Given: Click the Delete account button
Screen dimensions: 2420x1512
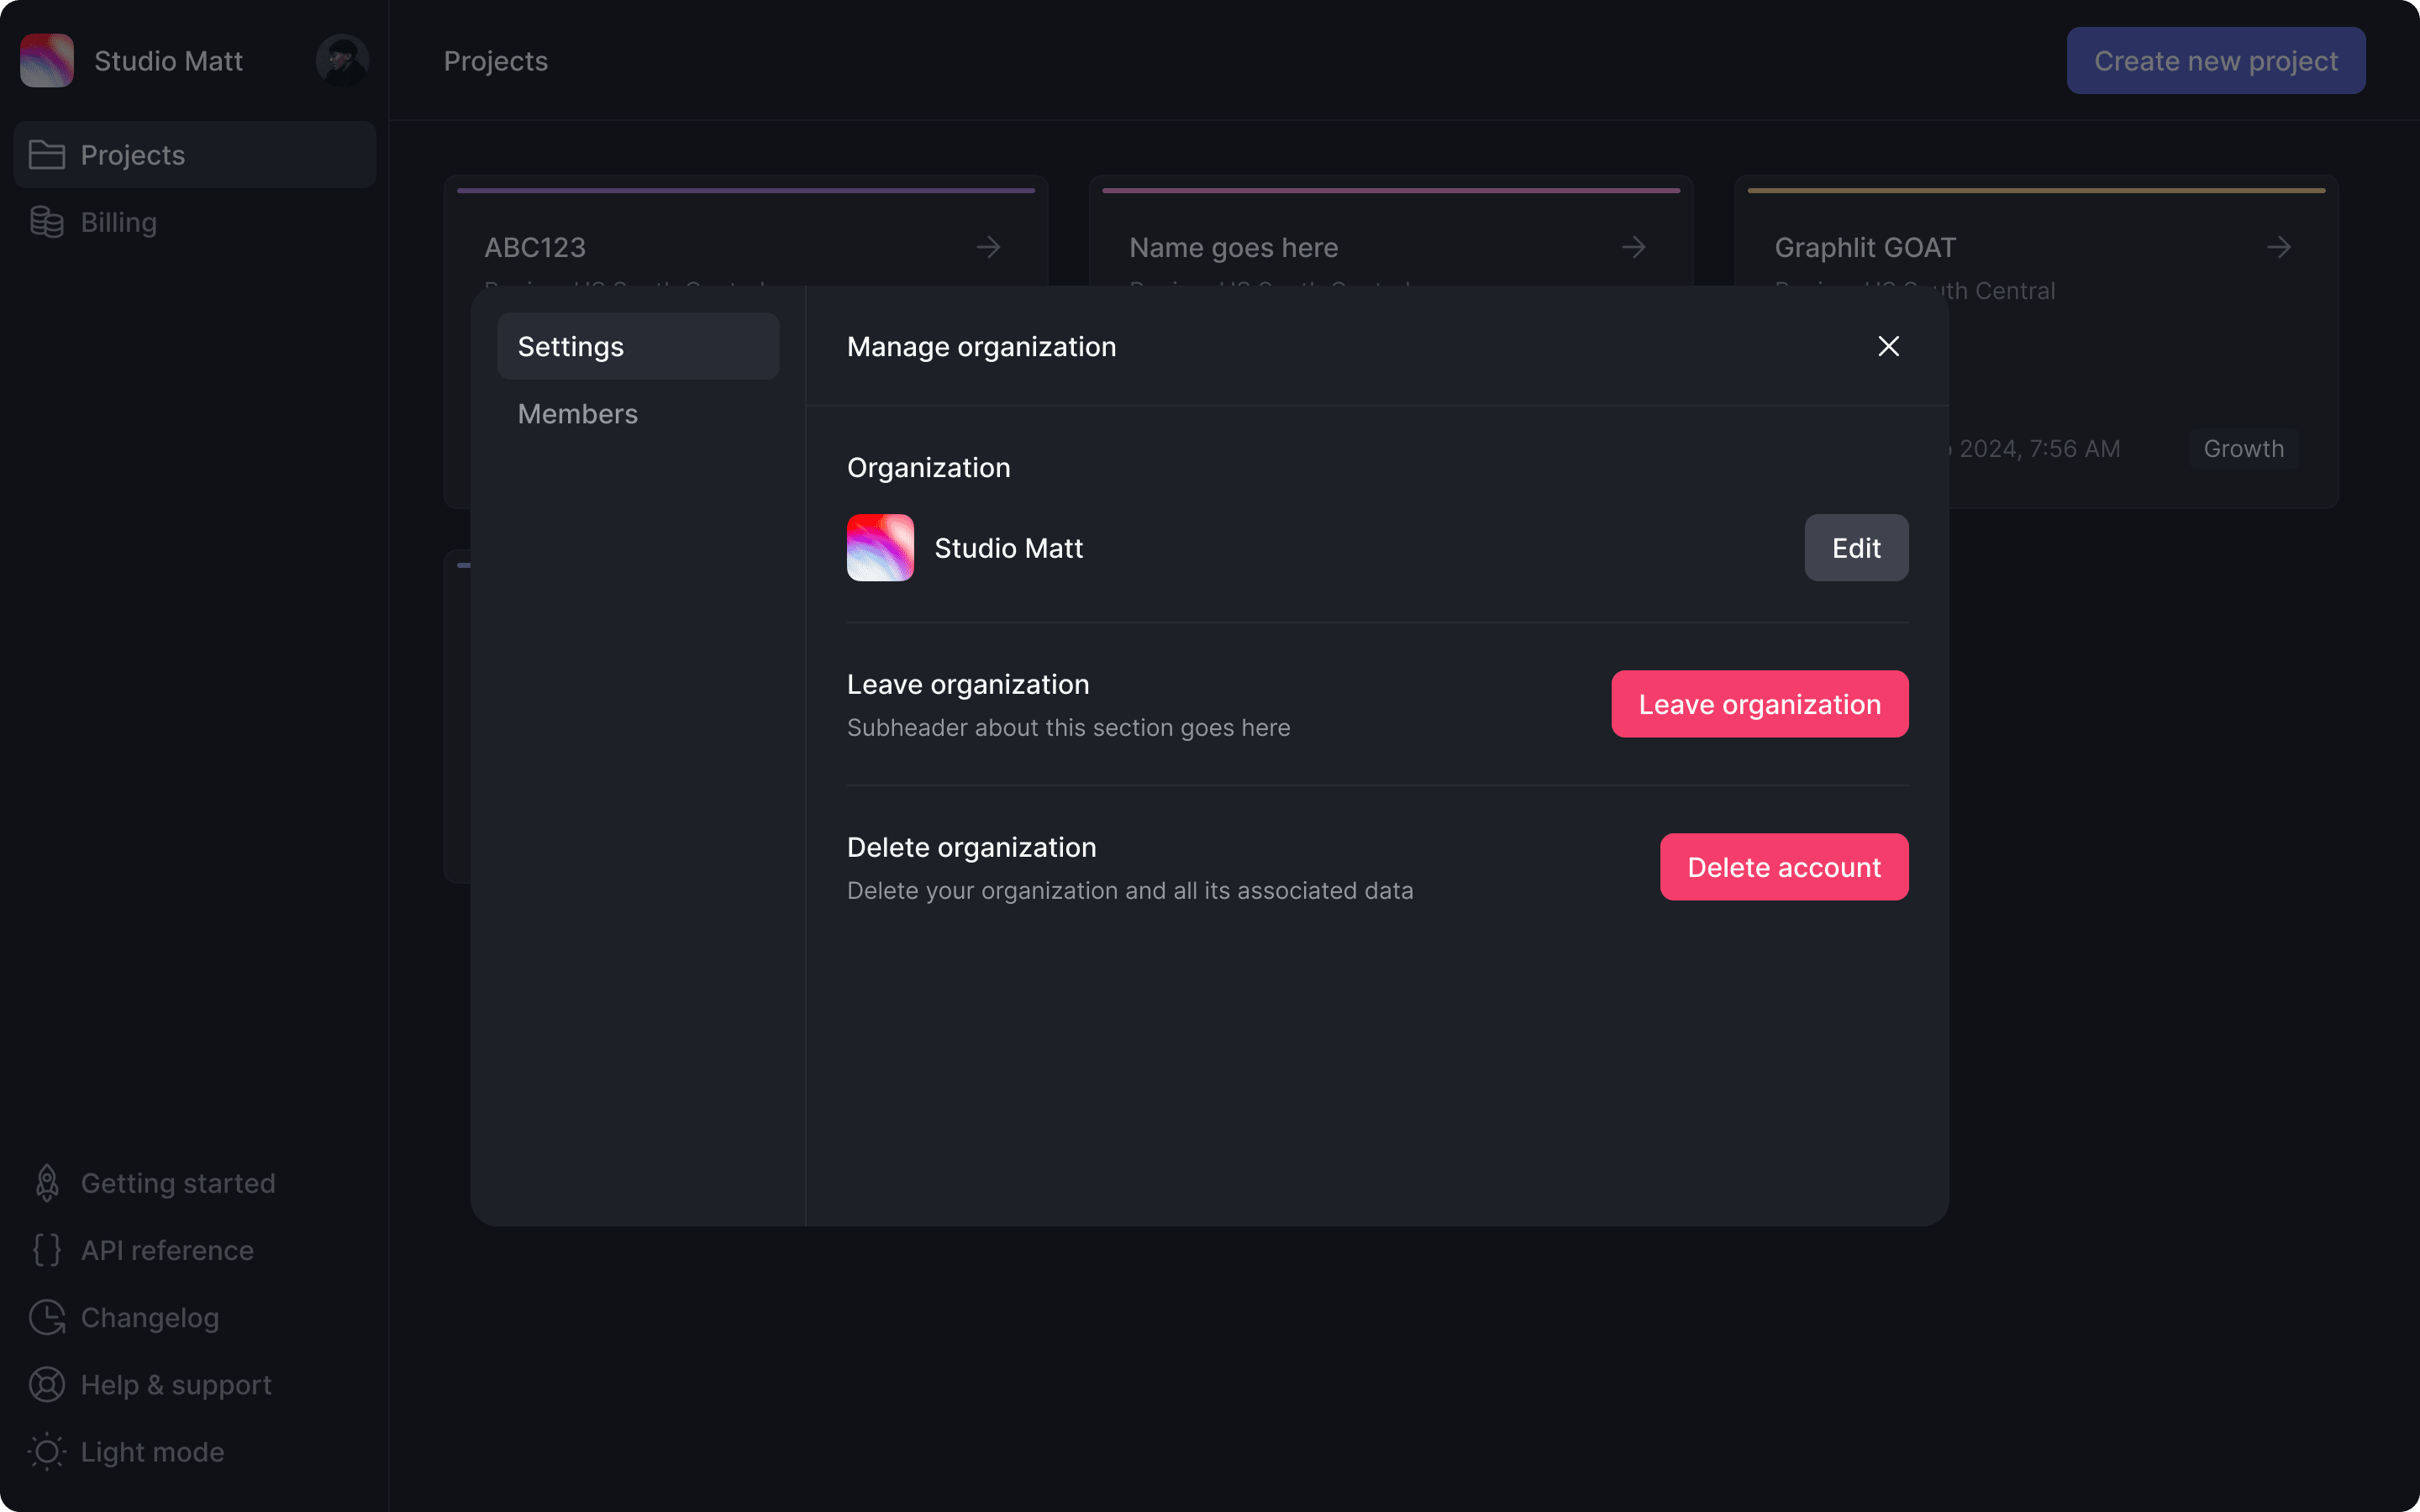Looking at the screenshot, I should tap(1784, 867).
